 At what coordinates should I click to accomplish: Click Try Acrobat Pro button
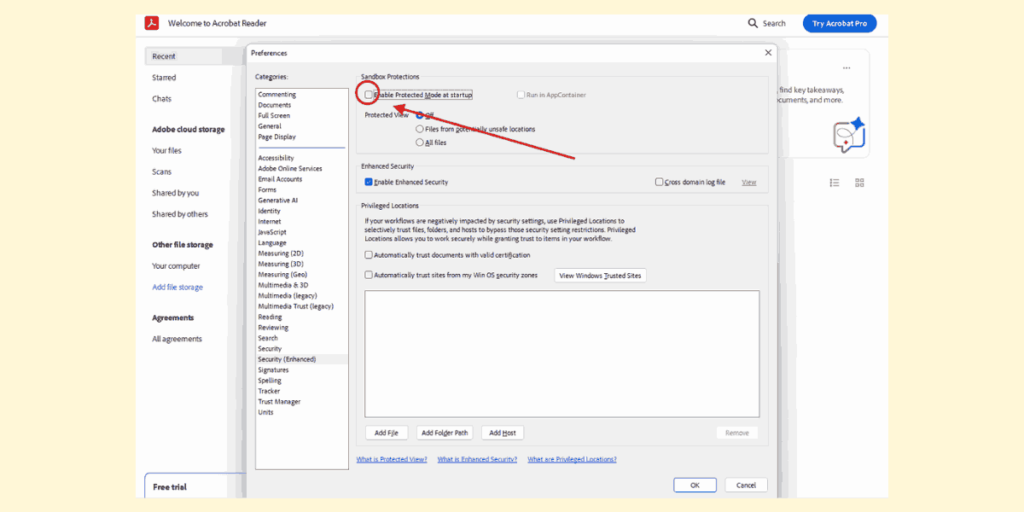[839, 24]
